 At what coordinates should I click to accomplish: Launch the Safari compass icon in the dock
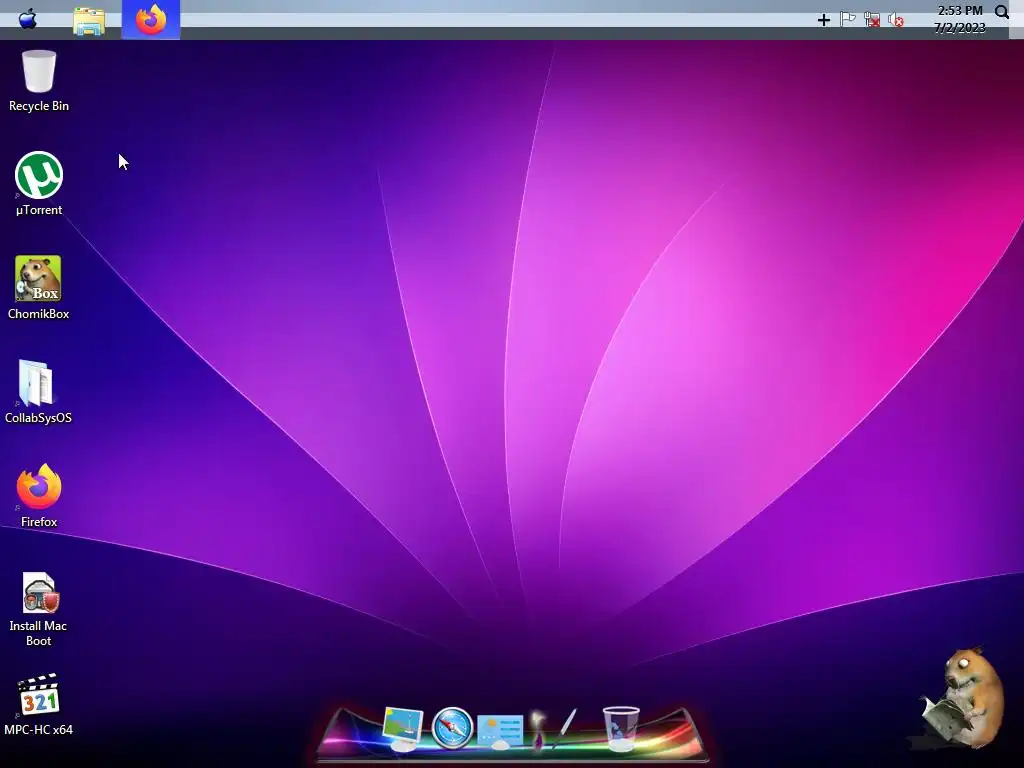pos(452,728)
